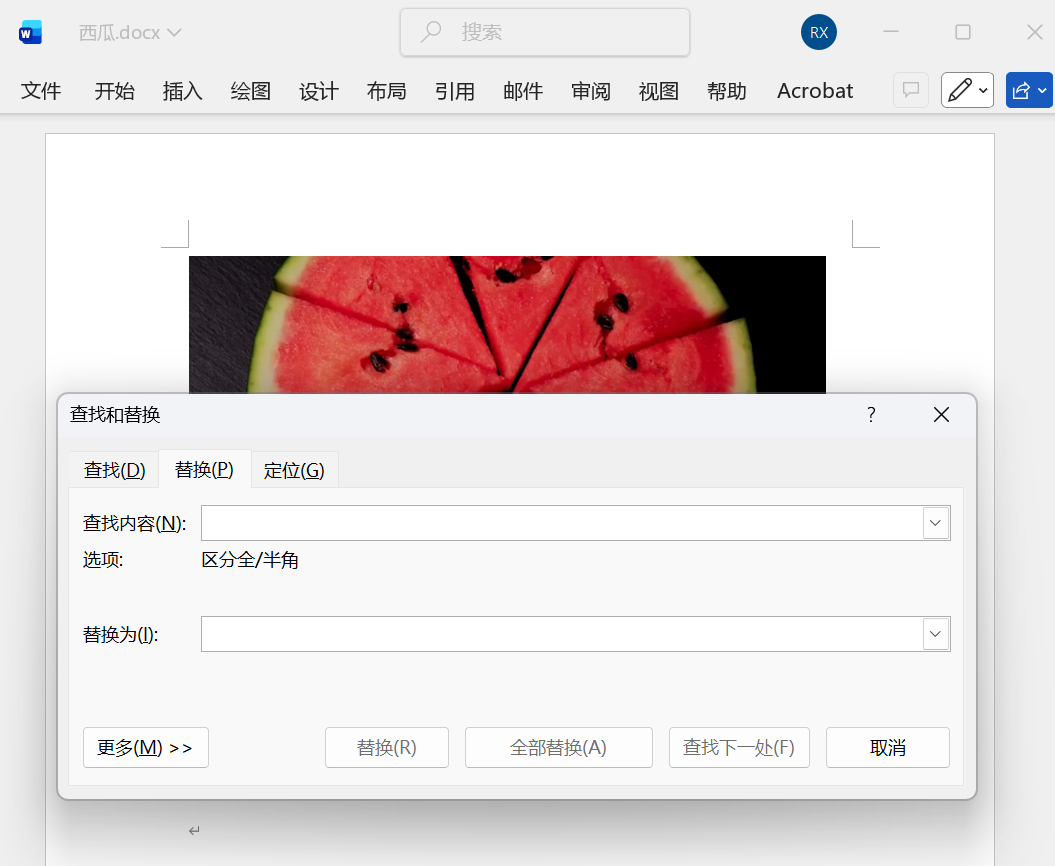Open the 审阅 ribbon tab
Viewport: 1055px width, 866px height.
[590, 90]
